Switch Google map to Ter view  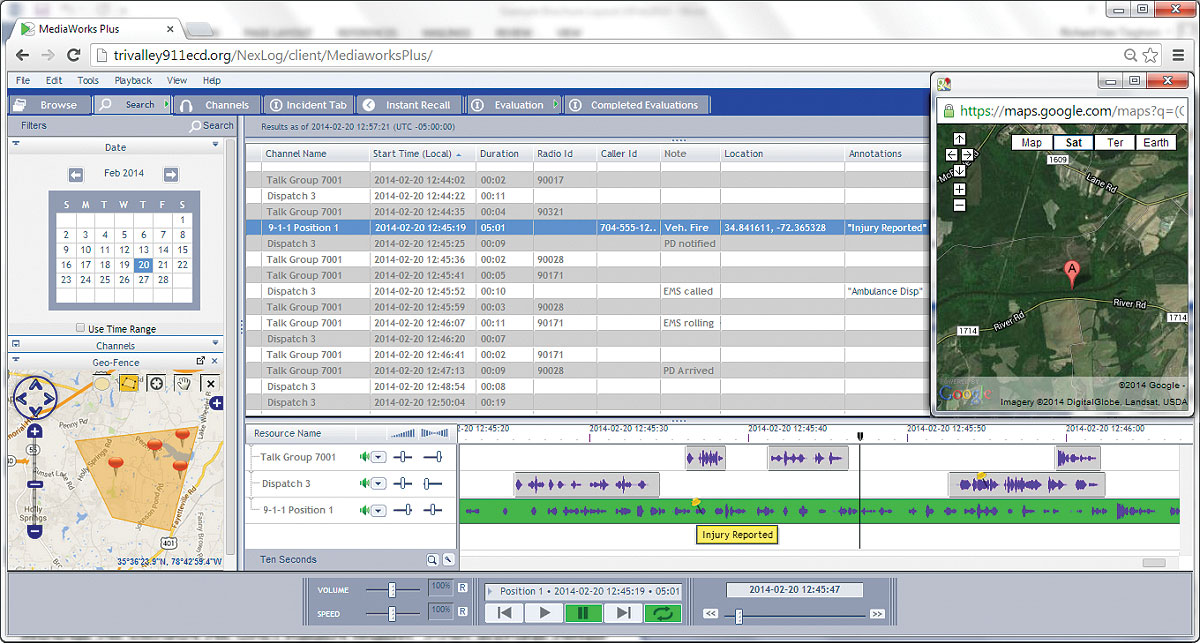pyautogui.click(x=1114, y=143)
